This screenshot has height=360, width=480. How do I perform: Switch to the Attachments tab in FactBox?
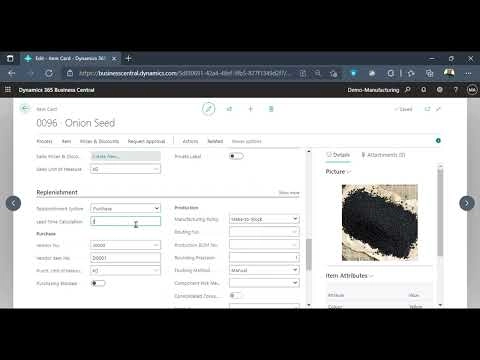(x=383, y=155)
